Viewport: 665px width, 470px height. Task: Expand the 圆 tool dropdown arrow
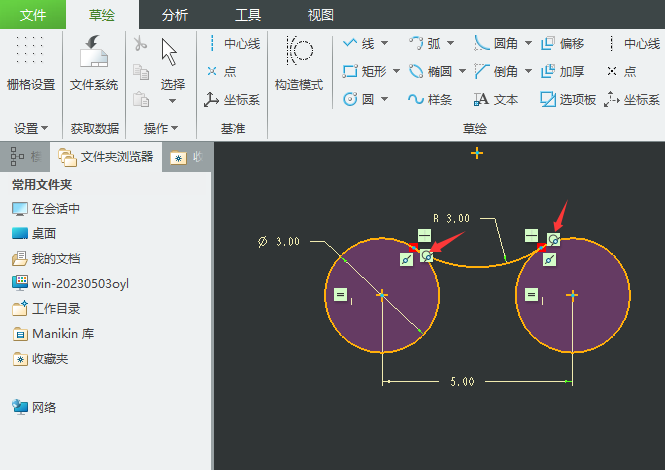pyautogui.click(x=385, y=99)
